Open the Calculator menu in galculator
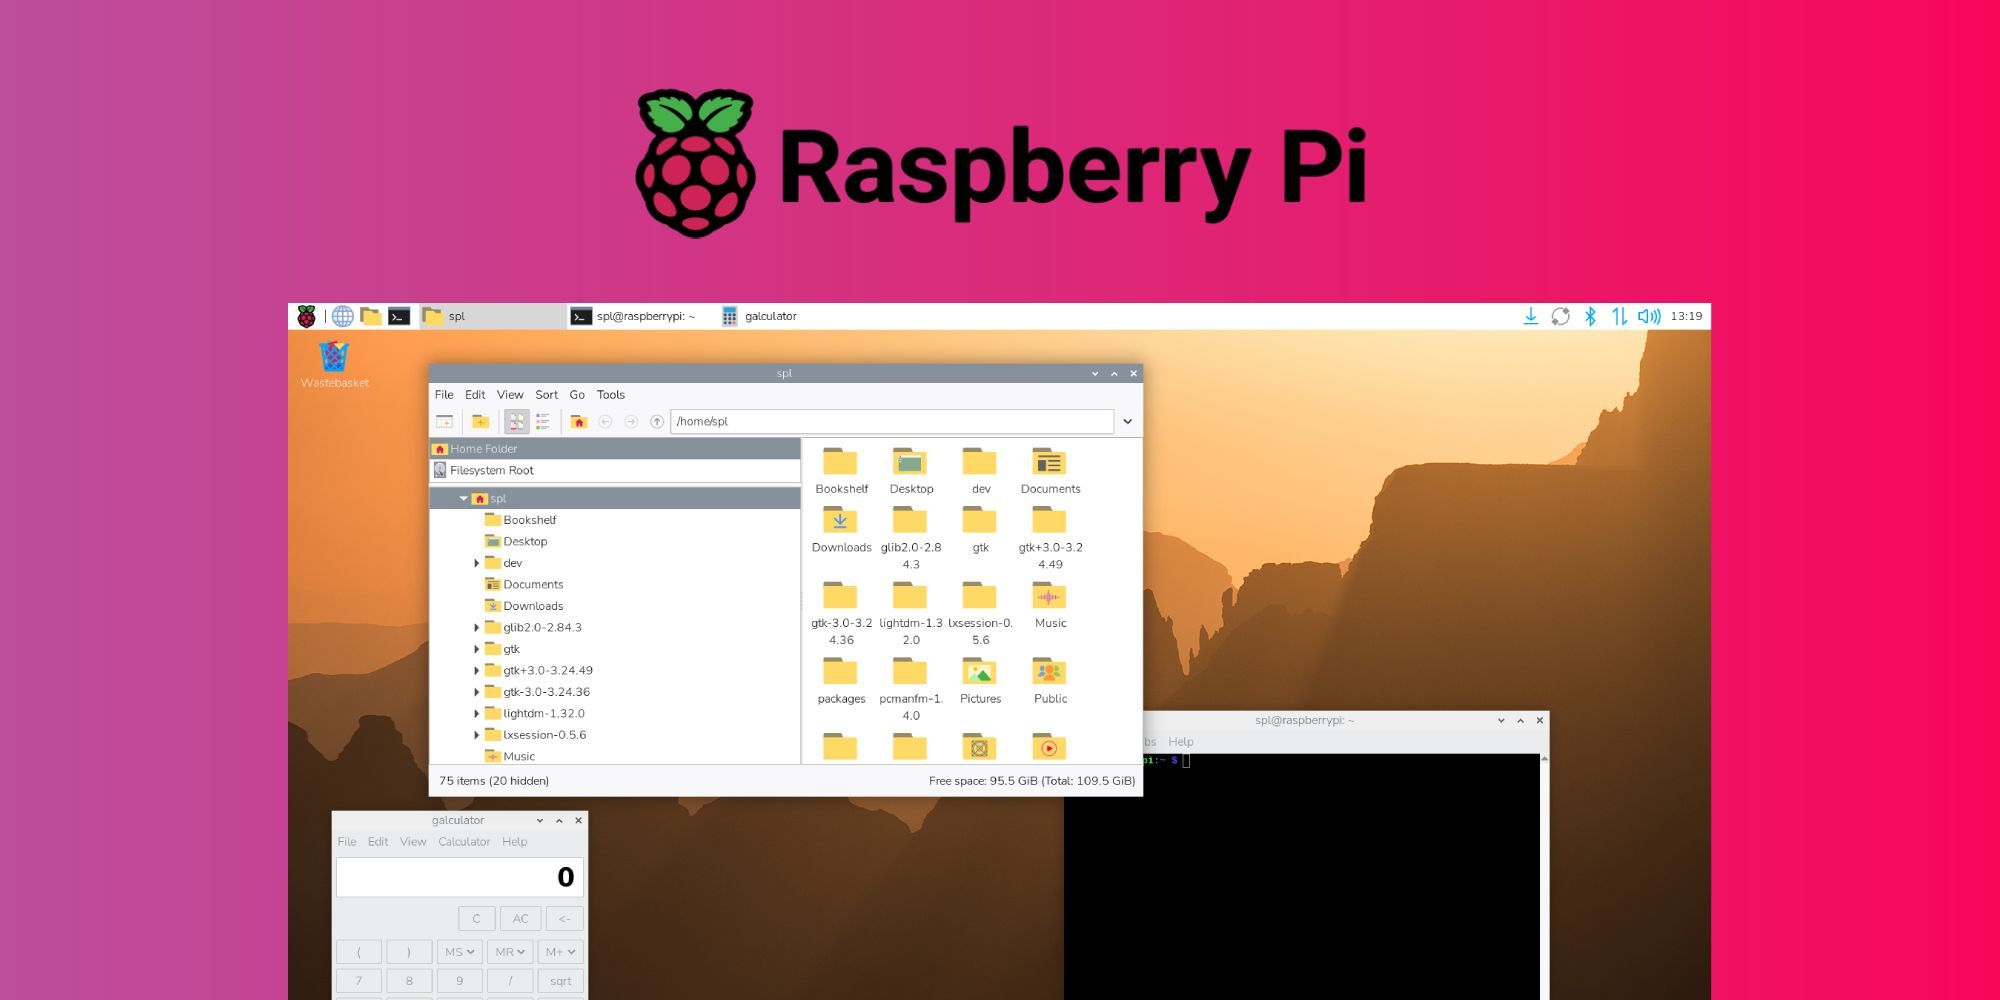The height and width of the screenshot is (1000, 2000). pos(464,842)
